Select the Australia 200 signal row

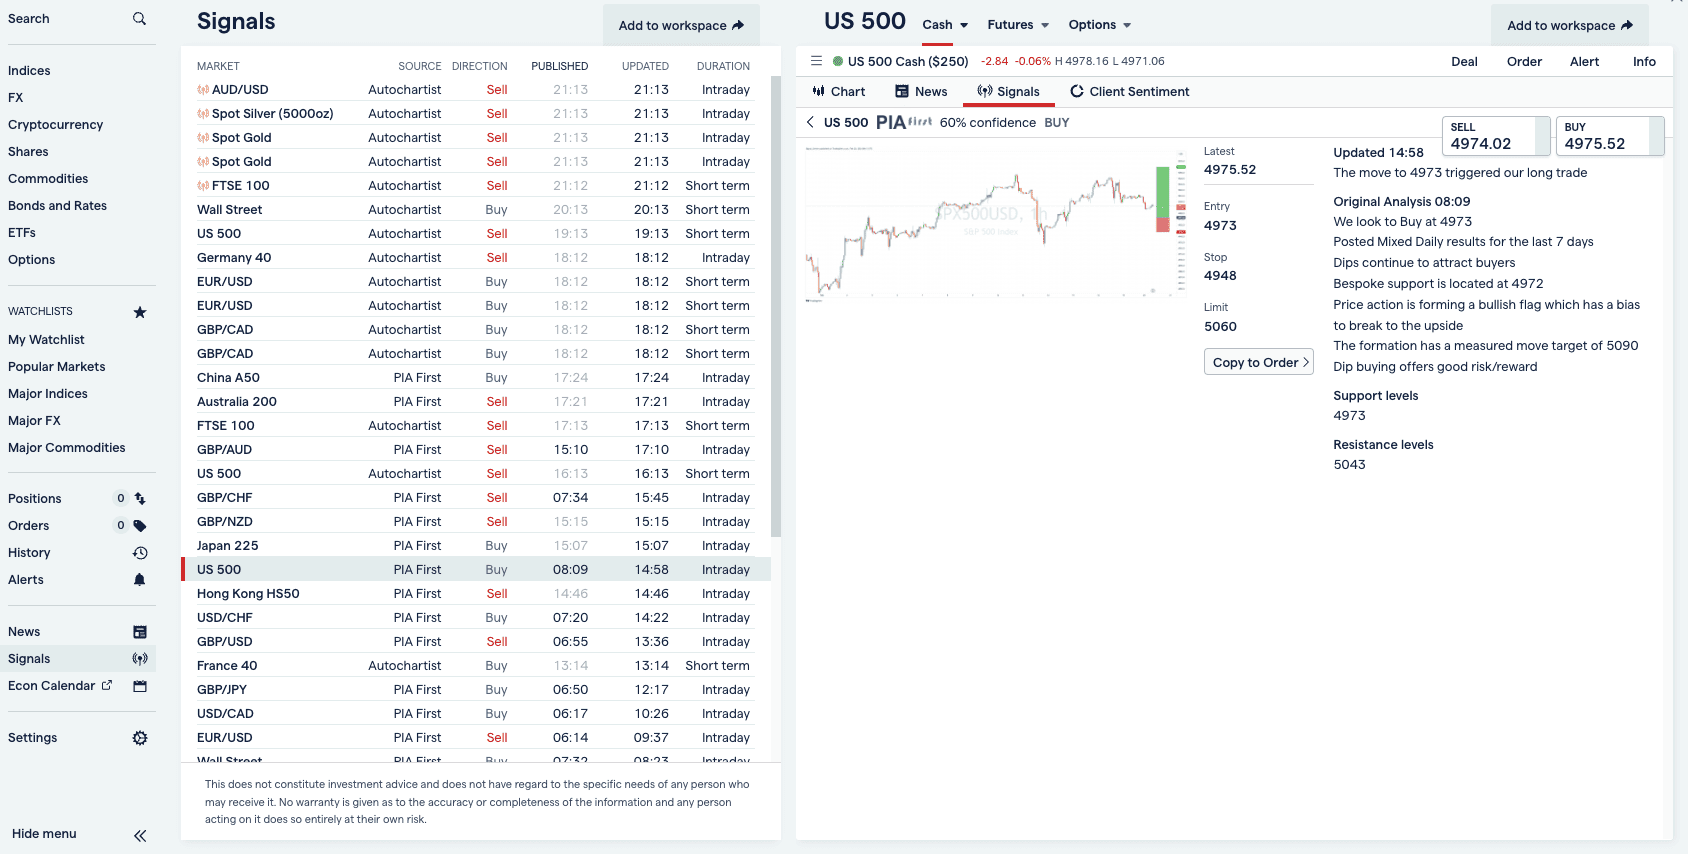[476, 402]
